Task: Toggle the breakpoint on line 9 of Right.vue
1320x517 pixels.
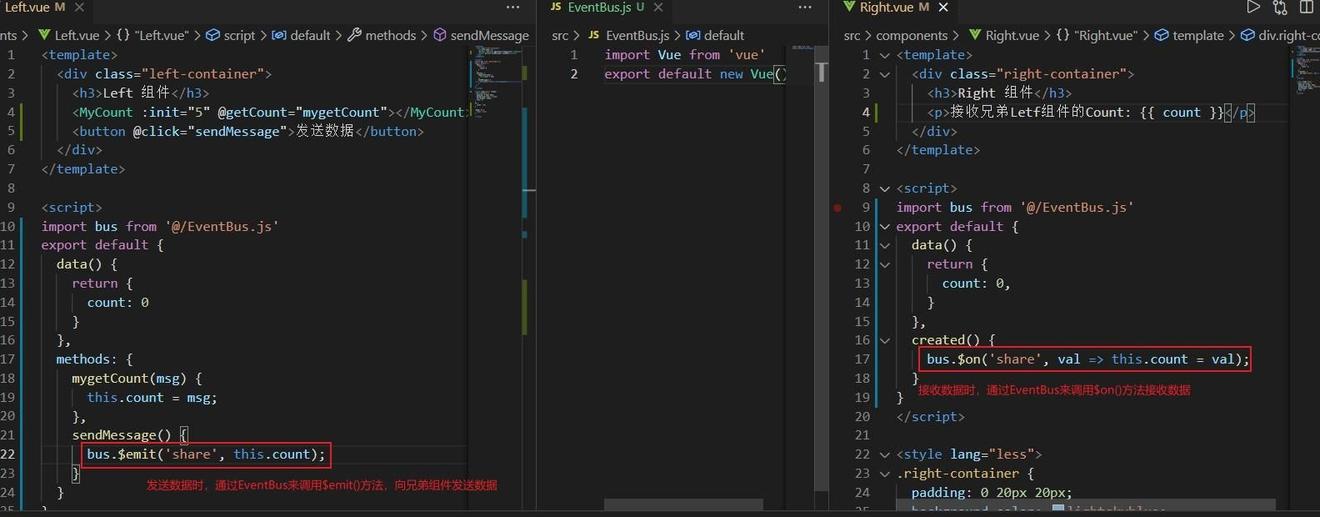Action: (838, 208)
